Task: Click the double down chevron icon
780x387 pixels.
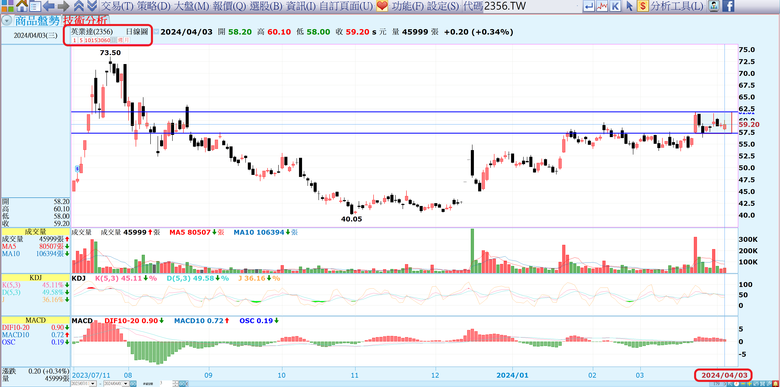Action: tap(92, 6)
